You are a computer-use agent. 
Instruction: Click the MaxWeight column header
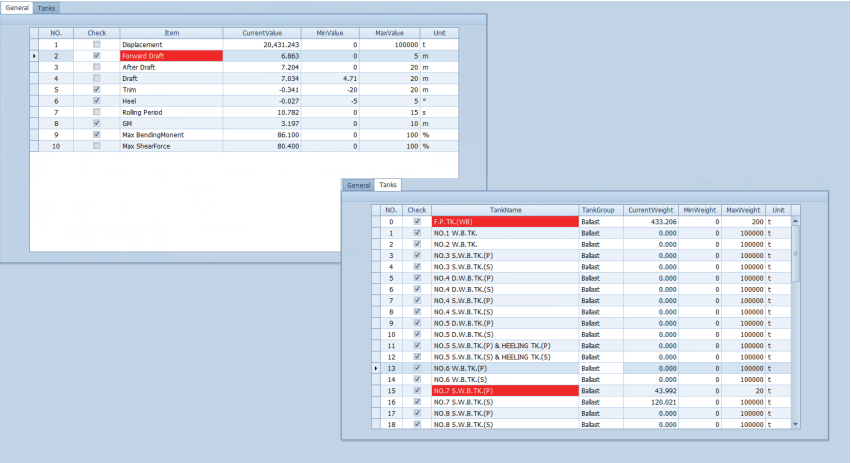point(743,210)
